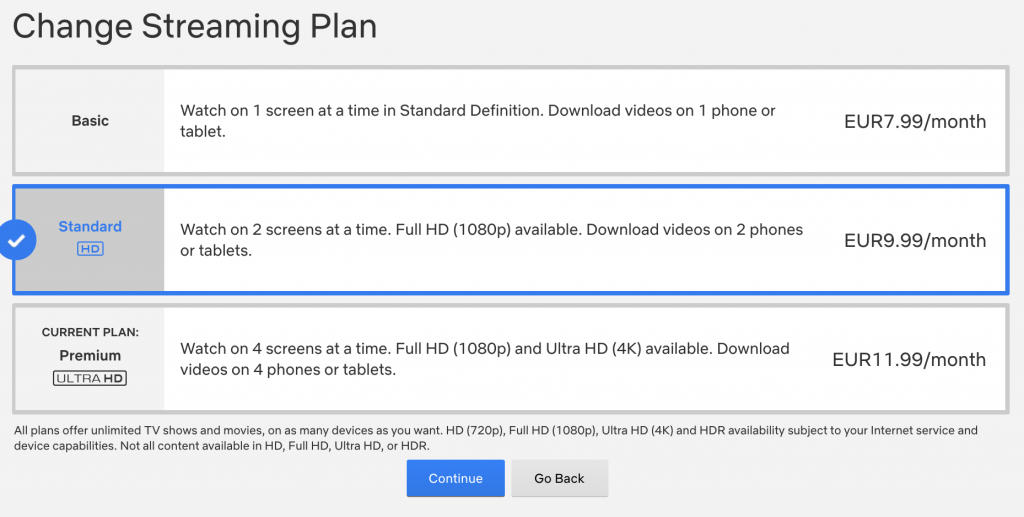
Task: Click the blue checkmark circle icon
Action: point(17,240)
